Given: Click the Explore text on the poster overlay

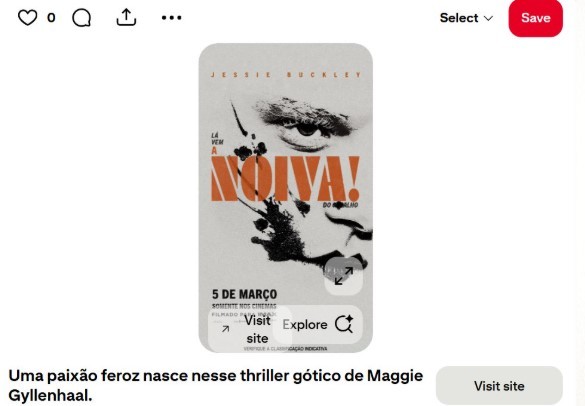Looking at the screenshot, I should (x=305, y=325).
